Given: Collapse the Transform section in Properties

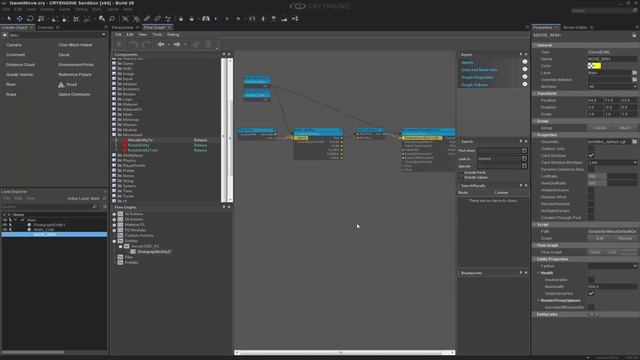Looking at the screenshot, I should pos(535,93).
